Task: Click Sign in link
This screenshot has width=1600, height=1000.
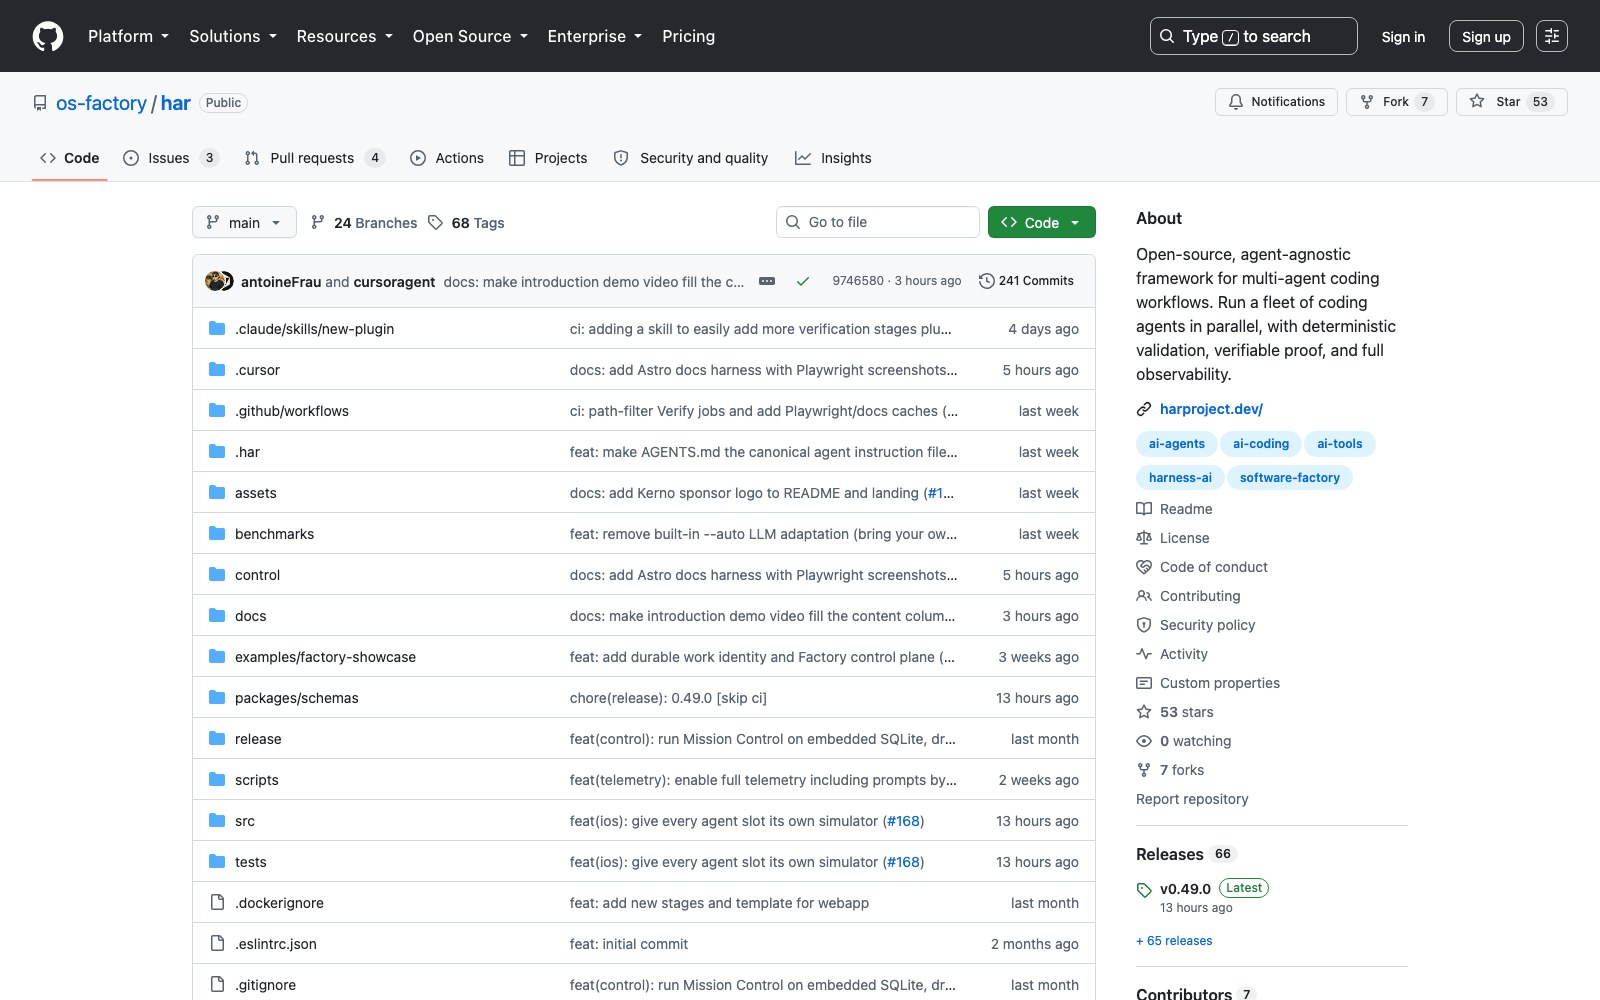Action: pyautogui.click(x=1403, y=37)
